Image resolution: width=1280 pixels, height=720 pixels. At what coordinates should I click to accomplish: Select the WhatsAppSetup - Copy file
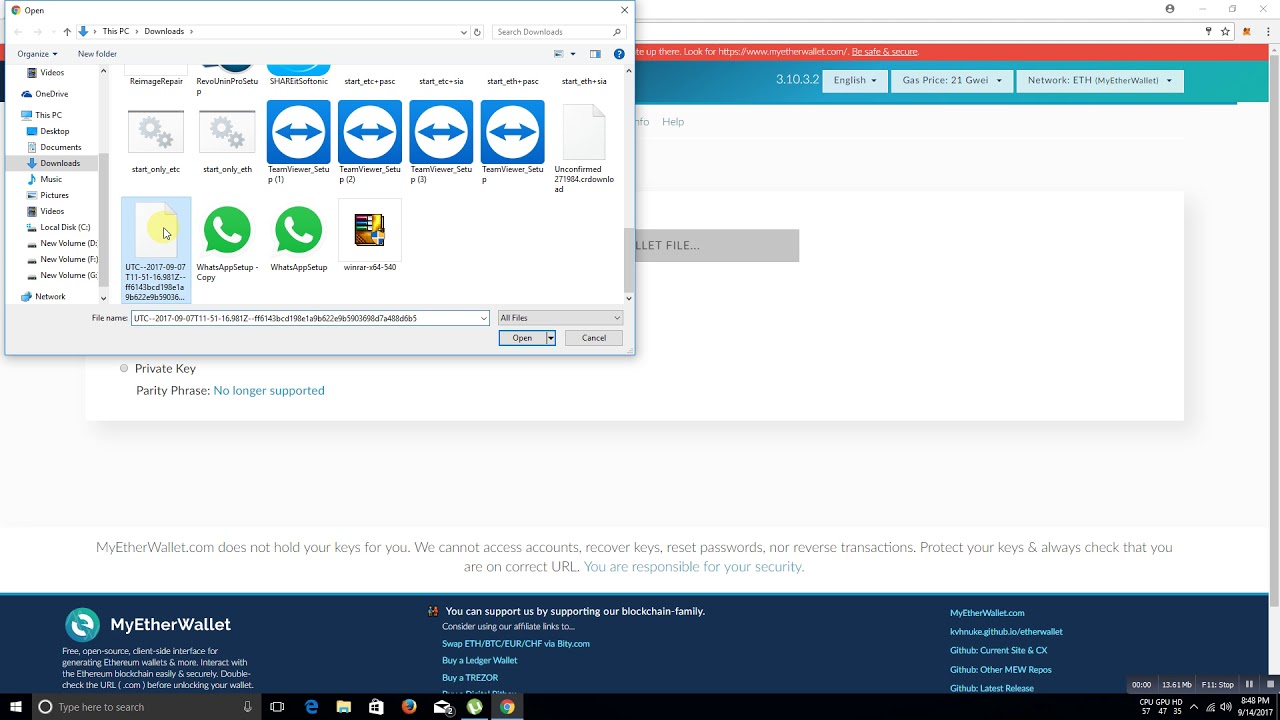click(227, 243)
